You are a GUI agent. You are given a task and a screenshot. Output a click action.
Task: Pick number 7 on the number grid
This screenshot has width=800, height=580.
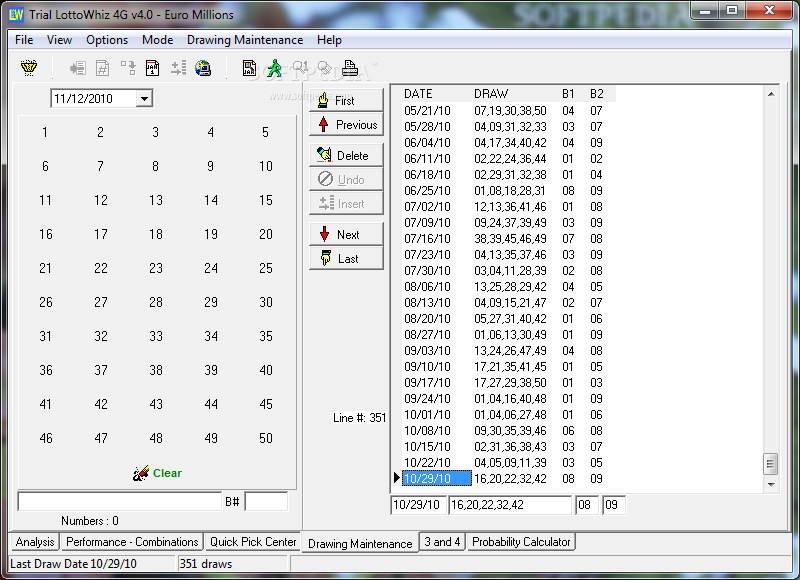[101, 166]
